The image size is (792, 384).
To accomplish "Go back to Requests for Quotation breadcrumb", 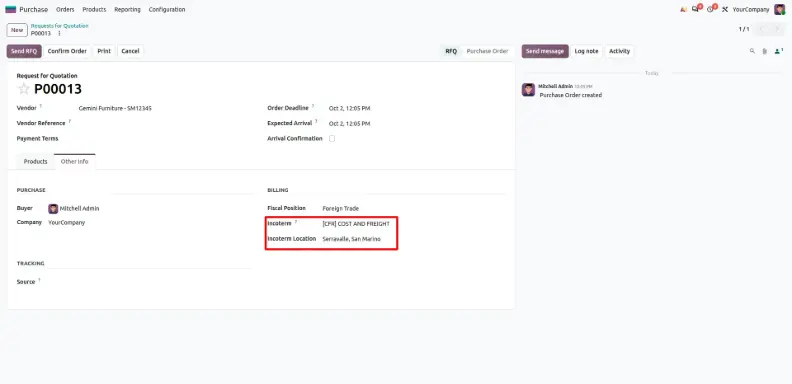I will click(60, 26).
